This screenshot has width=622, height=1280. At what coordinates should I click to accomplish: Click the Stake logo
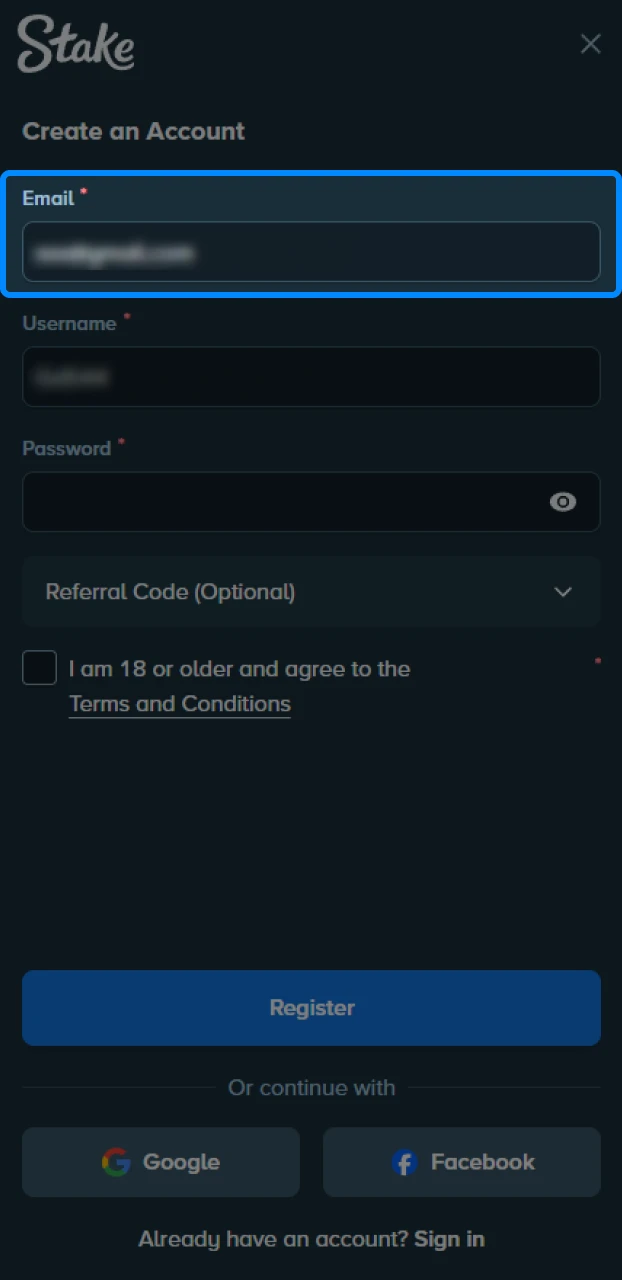click(x=75, y=44)
